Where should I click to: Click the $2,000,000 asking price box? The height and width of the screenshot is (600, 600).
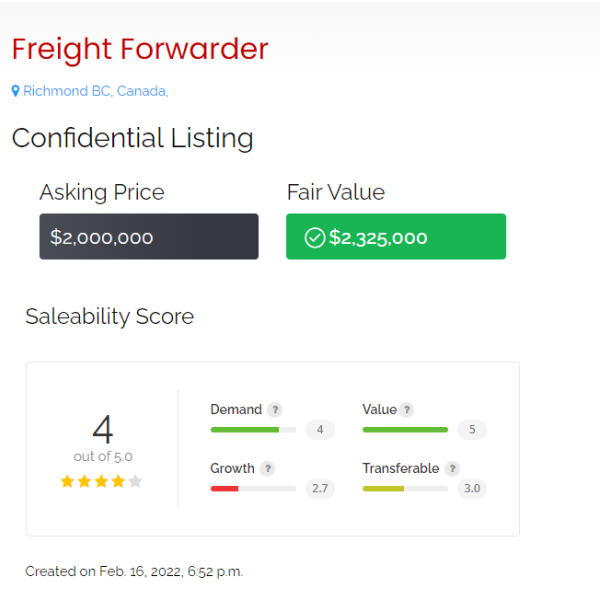click(149, 236)
